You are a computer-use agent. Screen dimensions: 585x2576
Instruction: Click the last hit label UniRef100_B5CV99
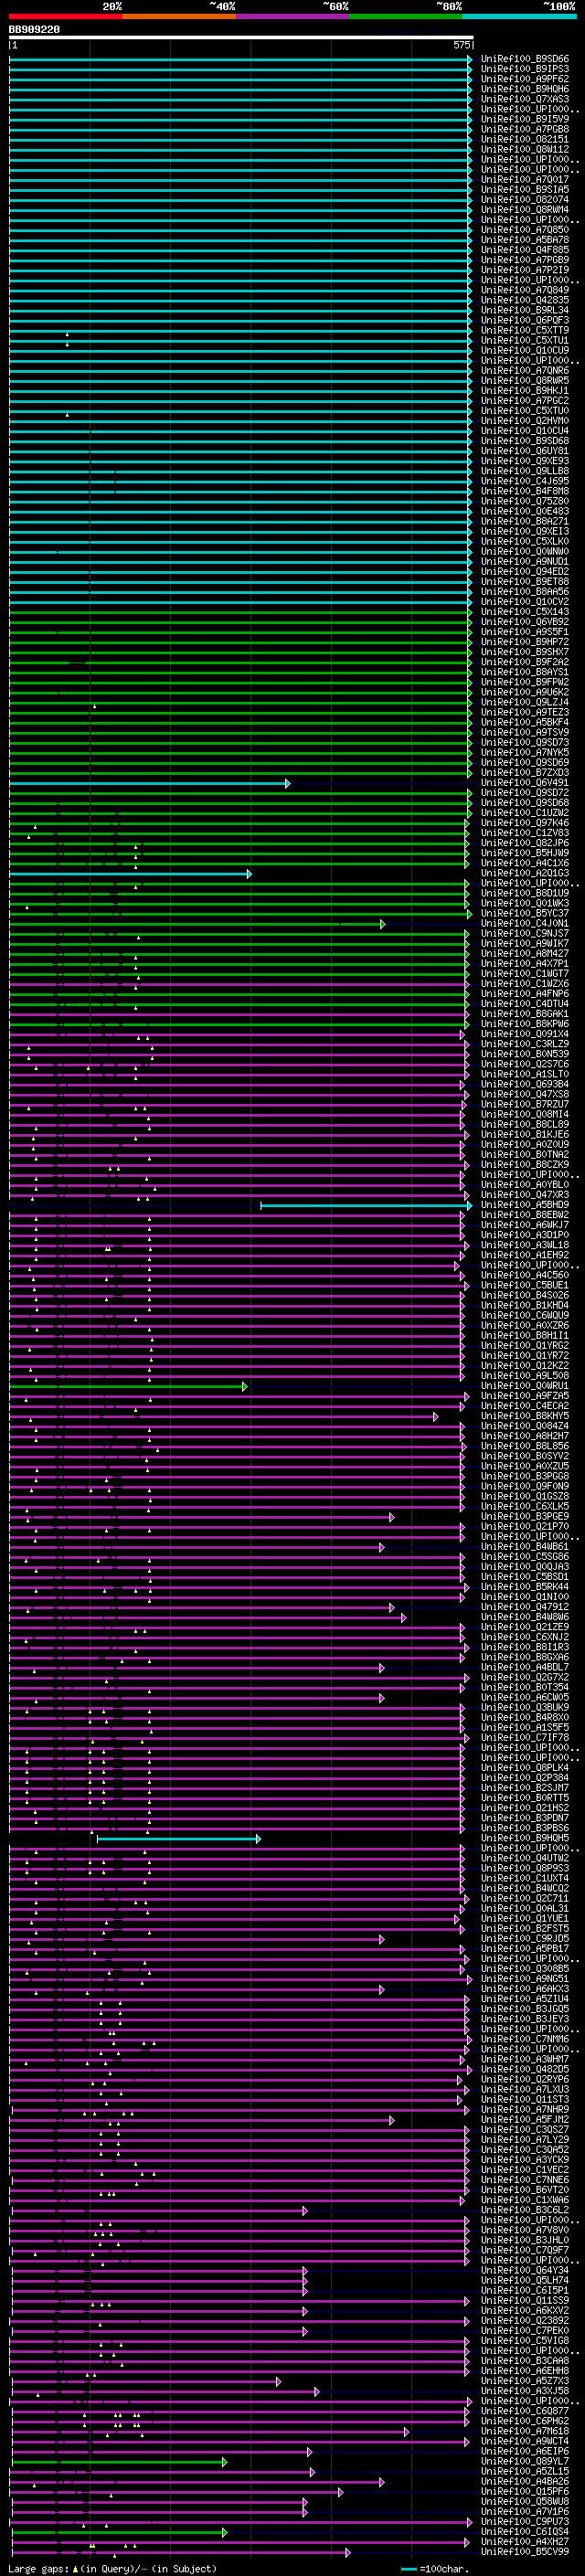click(525, 2551)
